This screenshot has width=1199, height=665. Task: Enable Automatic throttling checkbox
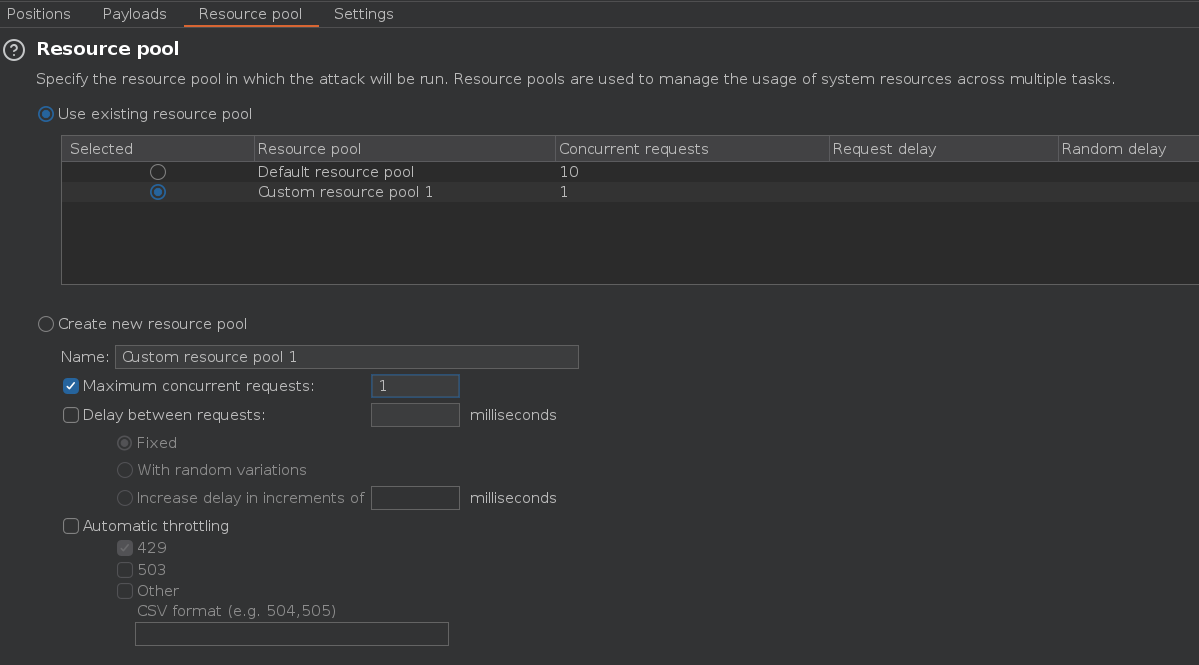(x=71, y=526)
